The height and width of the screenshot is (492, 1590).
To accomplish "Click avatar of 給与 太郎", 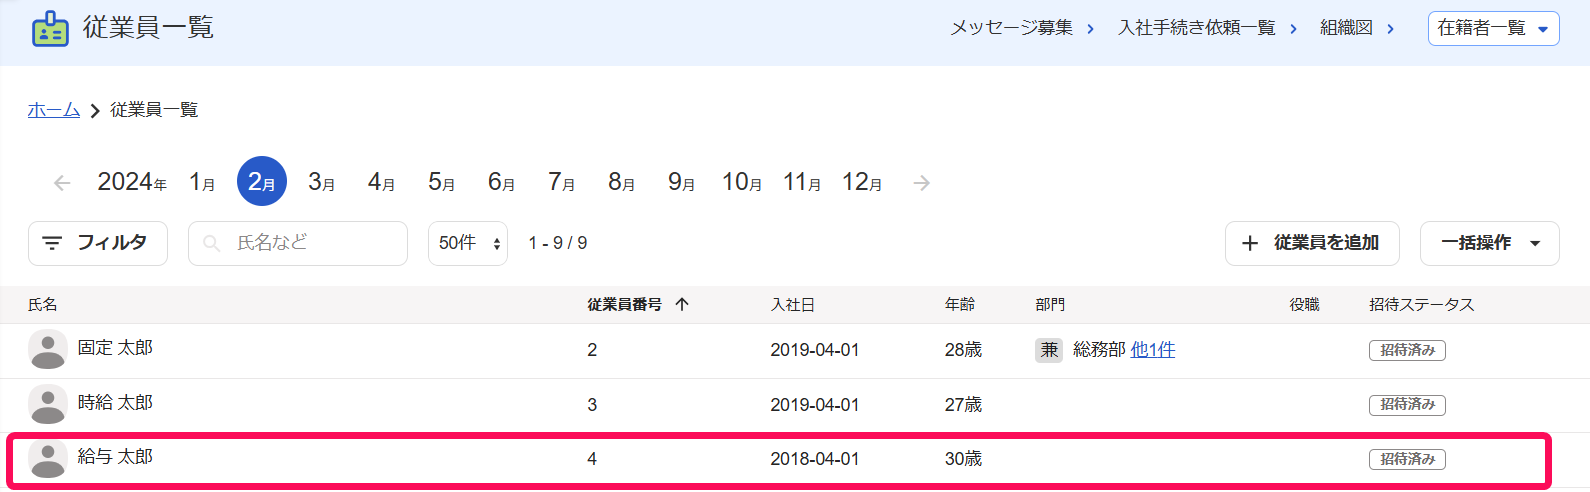I will [48, 459].
